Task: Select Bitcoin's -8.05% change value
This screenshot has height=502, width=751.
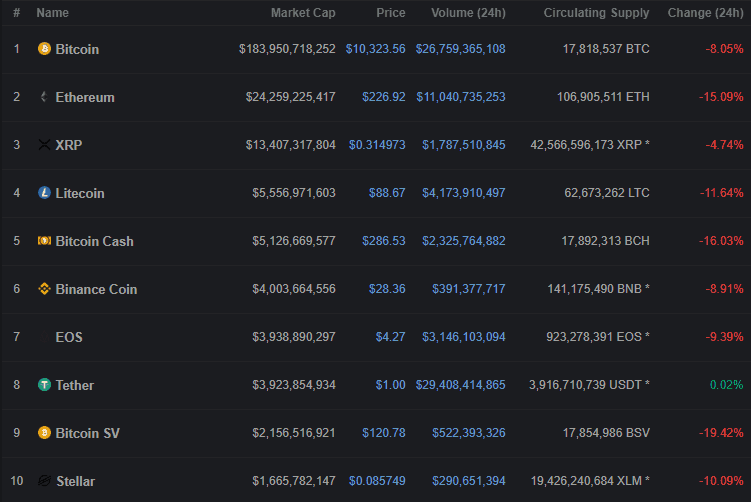Action: (724, 49)
